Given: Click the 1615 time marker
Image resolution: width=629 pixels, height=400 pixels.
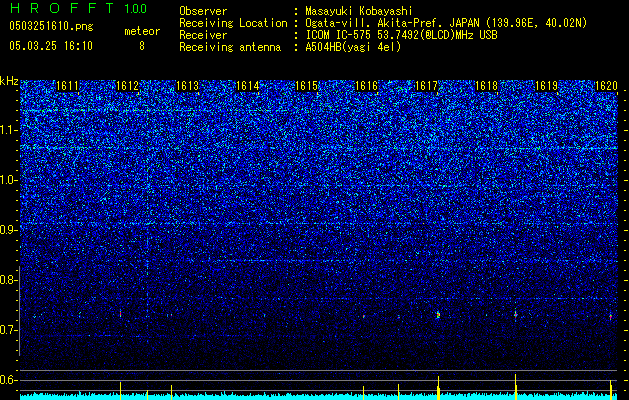Looking at the screenshot, I should point(307,86).
